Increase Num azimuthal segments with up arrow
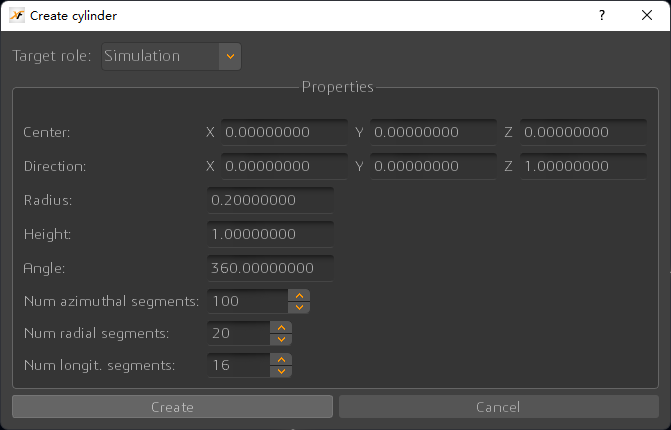 click(299, 295)
